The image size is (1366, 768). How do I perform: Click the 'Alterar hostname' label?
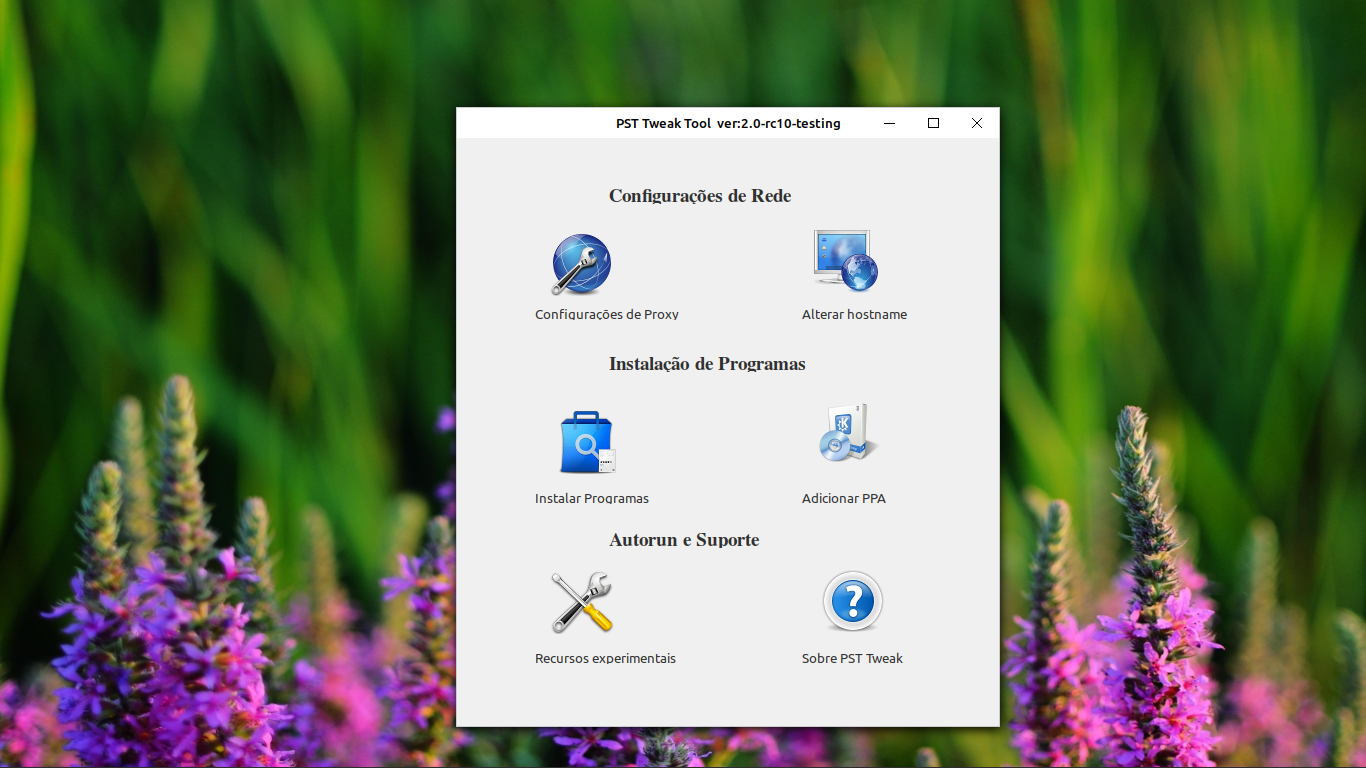(x=854, y=314)
